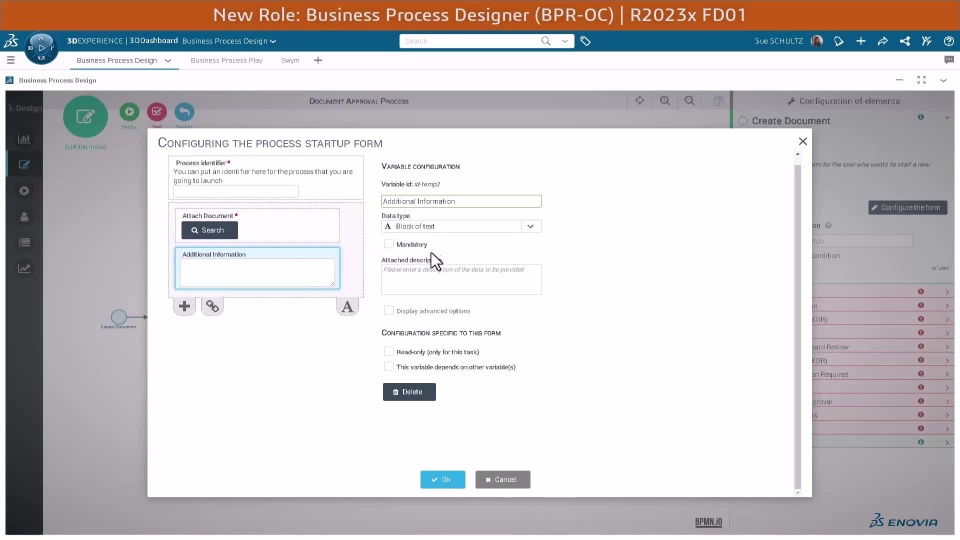Open the user icon in left sidebar
The image size is (960, 540).
(x=24, y=217)
